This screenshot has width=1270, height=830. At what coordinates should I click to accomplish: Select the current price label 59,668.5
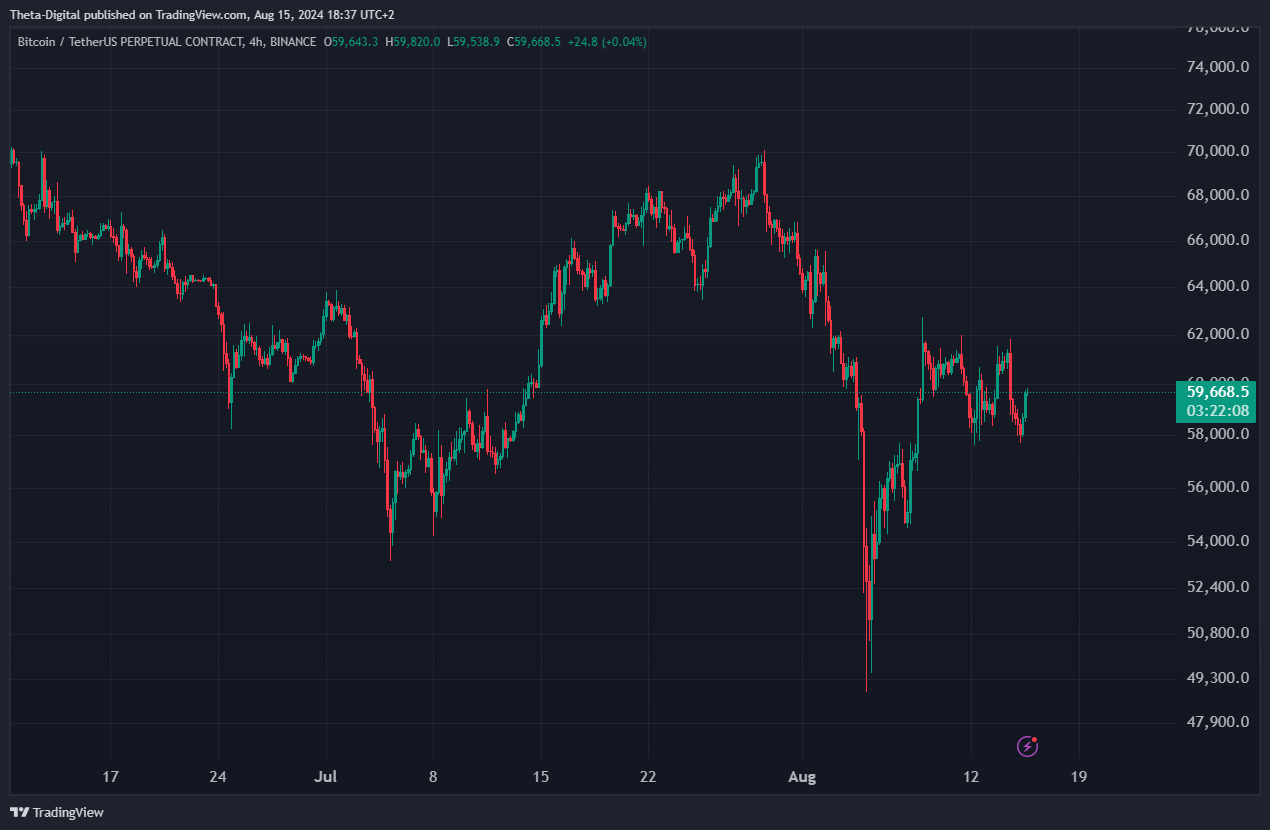[1217, 391]
